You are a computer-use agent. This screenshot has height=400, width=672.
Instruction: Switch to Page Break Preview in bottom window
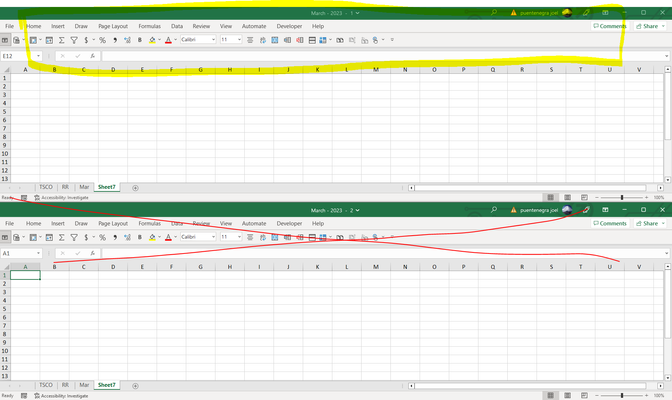coord(584,395)
